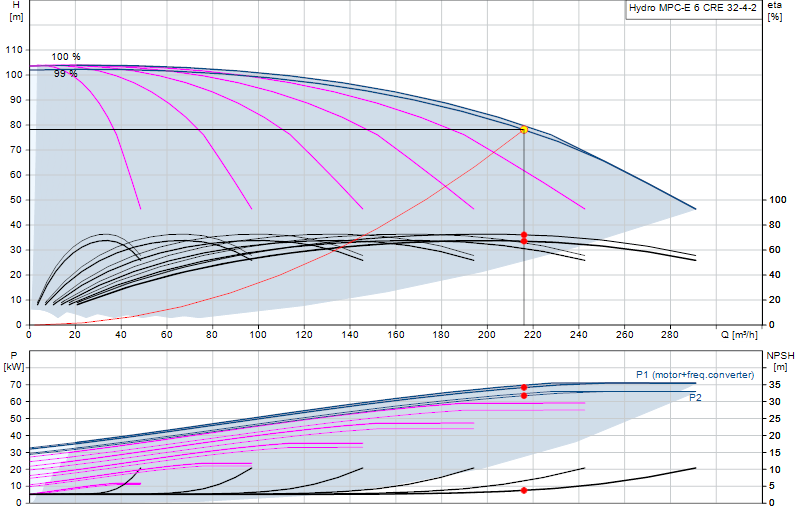The width and height of the screenshot is (800, 520).
Task: Click the 'Q [m³/h]' axis title
Action: pyautogui.click(x=739, y=335)
